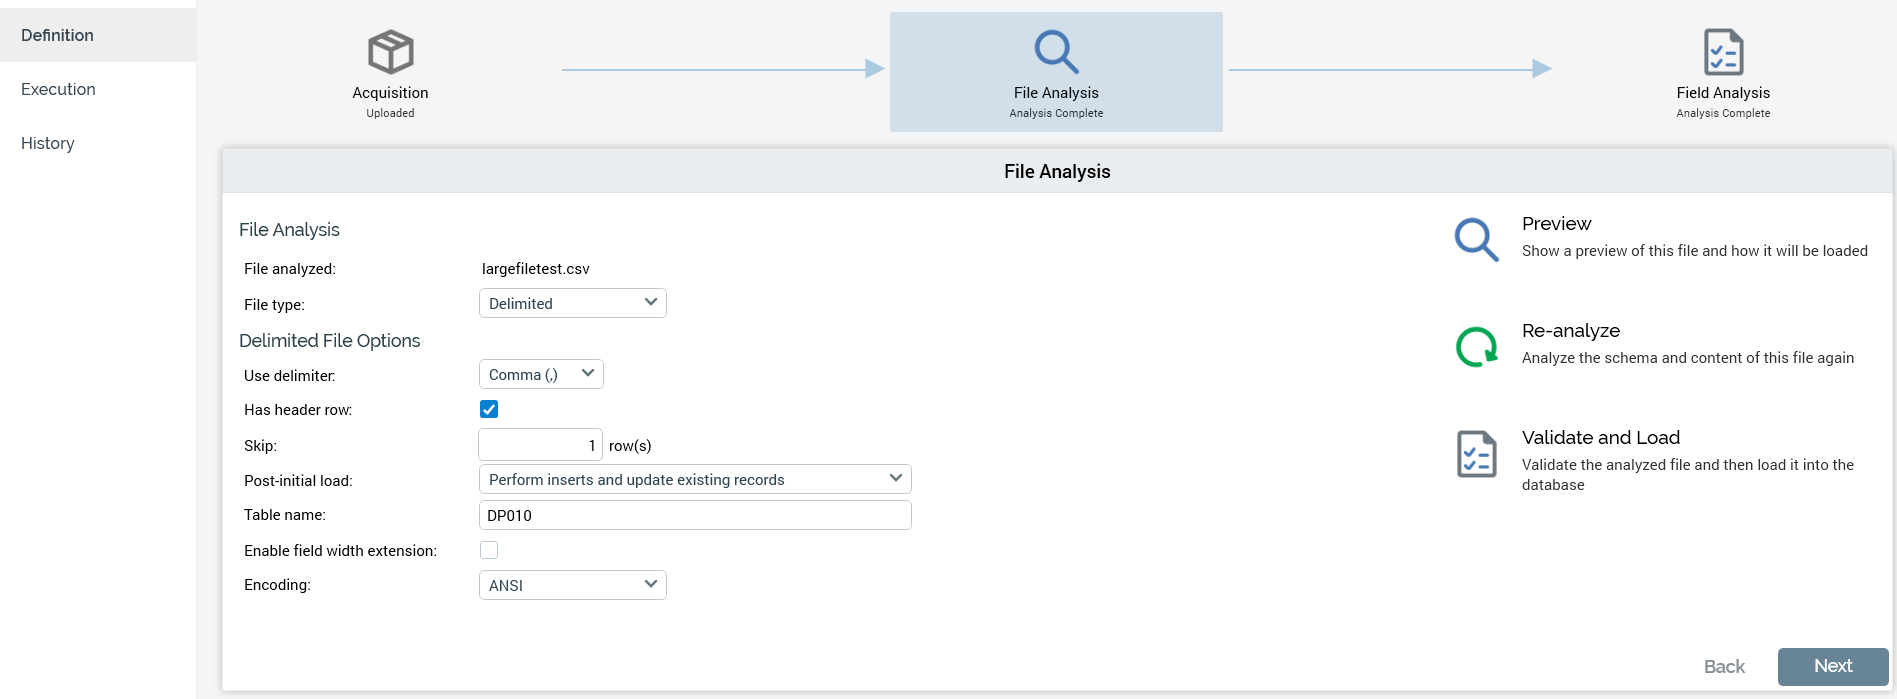Viewport: 1897px width, 699px height.
Task: Focus the Skip rows number field
Action: (540, 445)
